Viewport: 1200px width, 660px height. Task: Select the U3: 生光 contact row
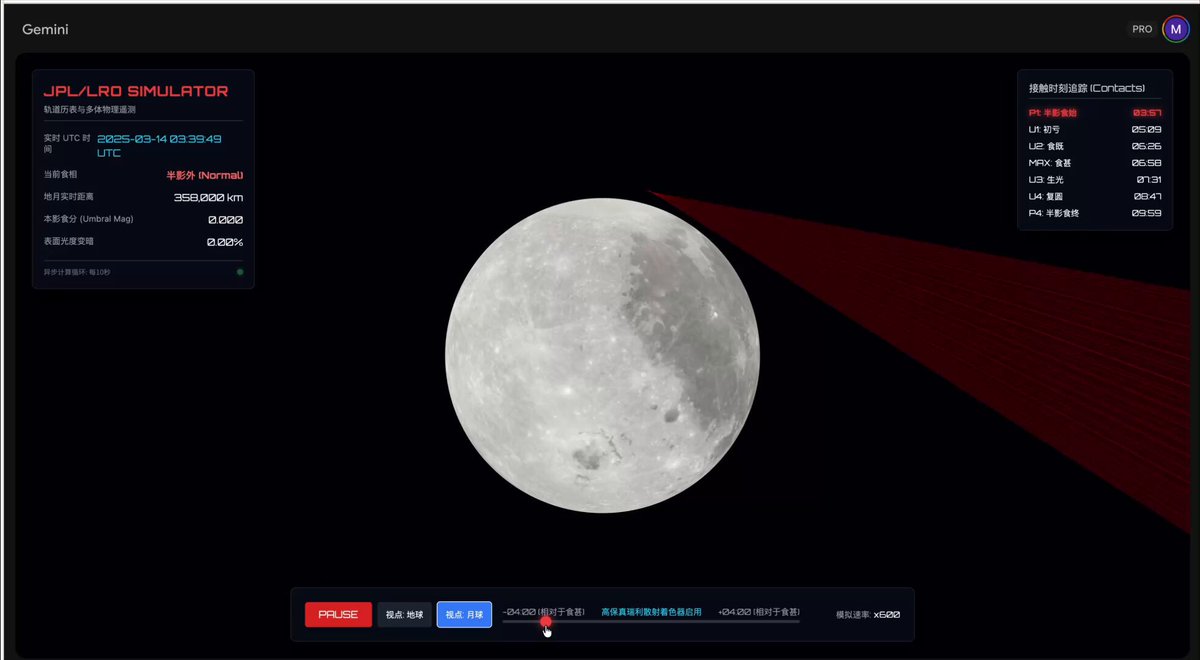tap(1094, 180)
